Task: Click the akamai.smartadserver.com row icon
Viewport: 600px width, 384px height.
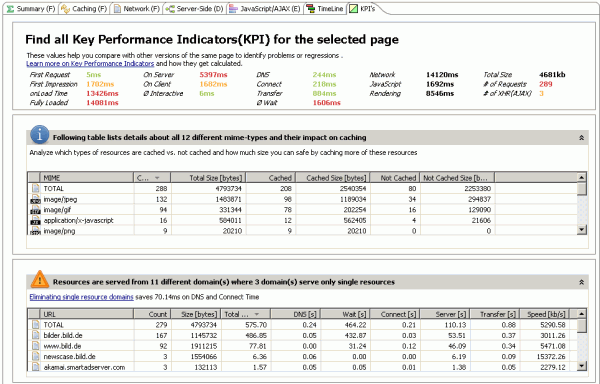Action: point(36,367)
